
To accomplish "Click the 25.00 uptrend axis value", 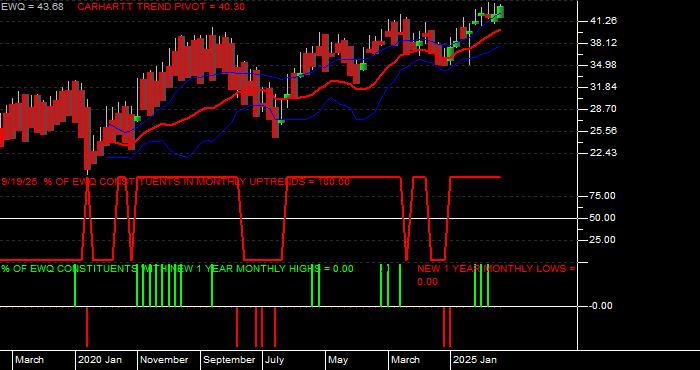I will pos(603,240).
